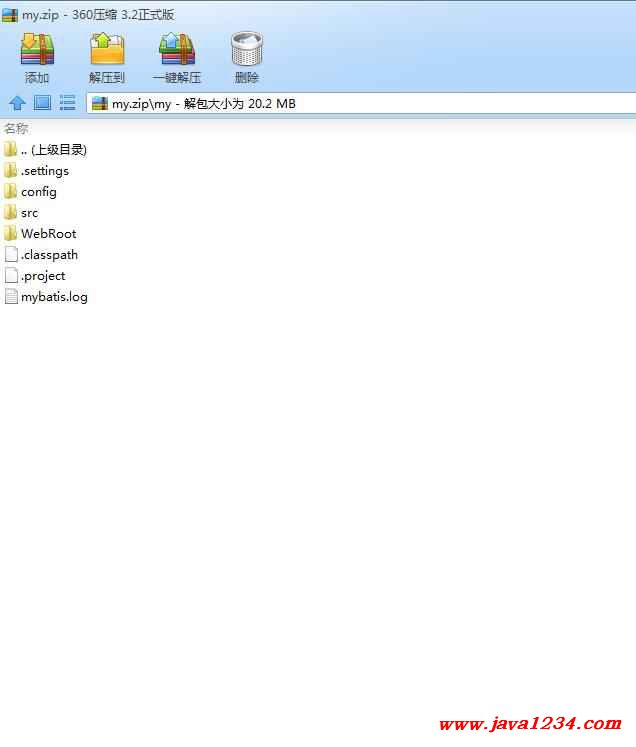Select the src folder
636x747 pixels.
point(29,213)
